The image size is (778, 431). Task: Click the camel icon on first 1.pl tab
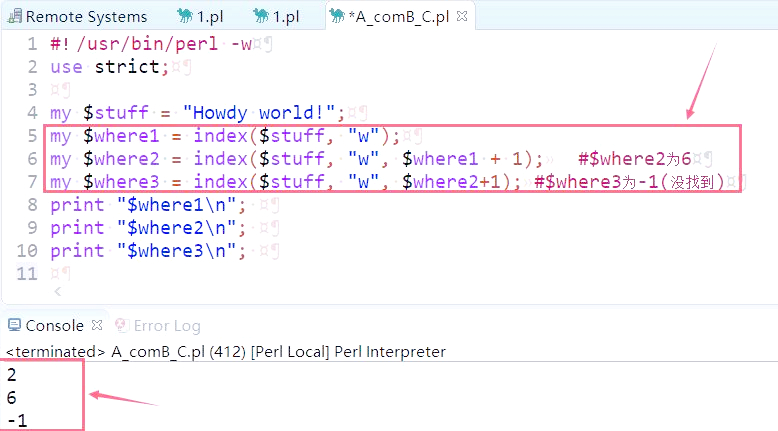(185, 16)
